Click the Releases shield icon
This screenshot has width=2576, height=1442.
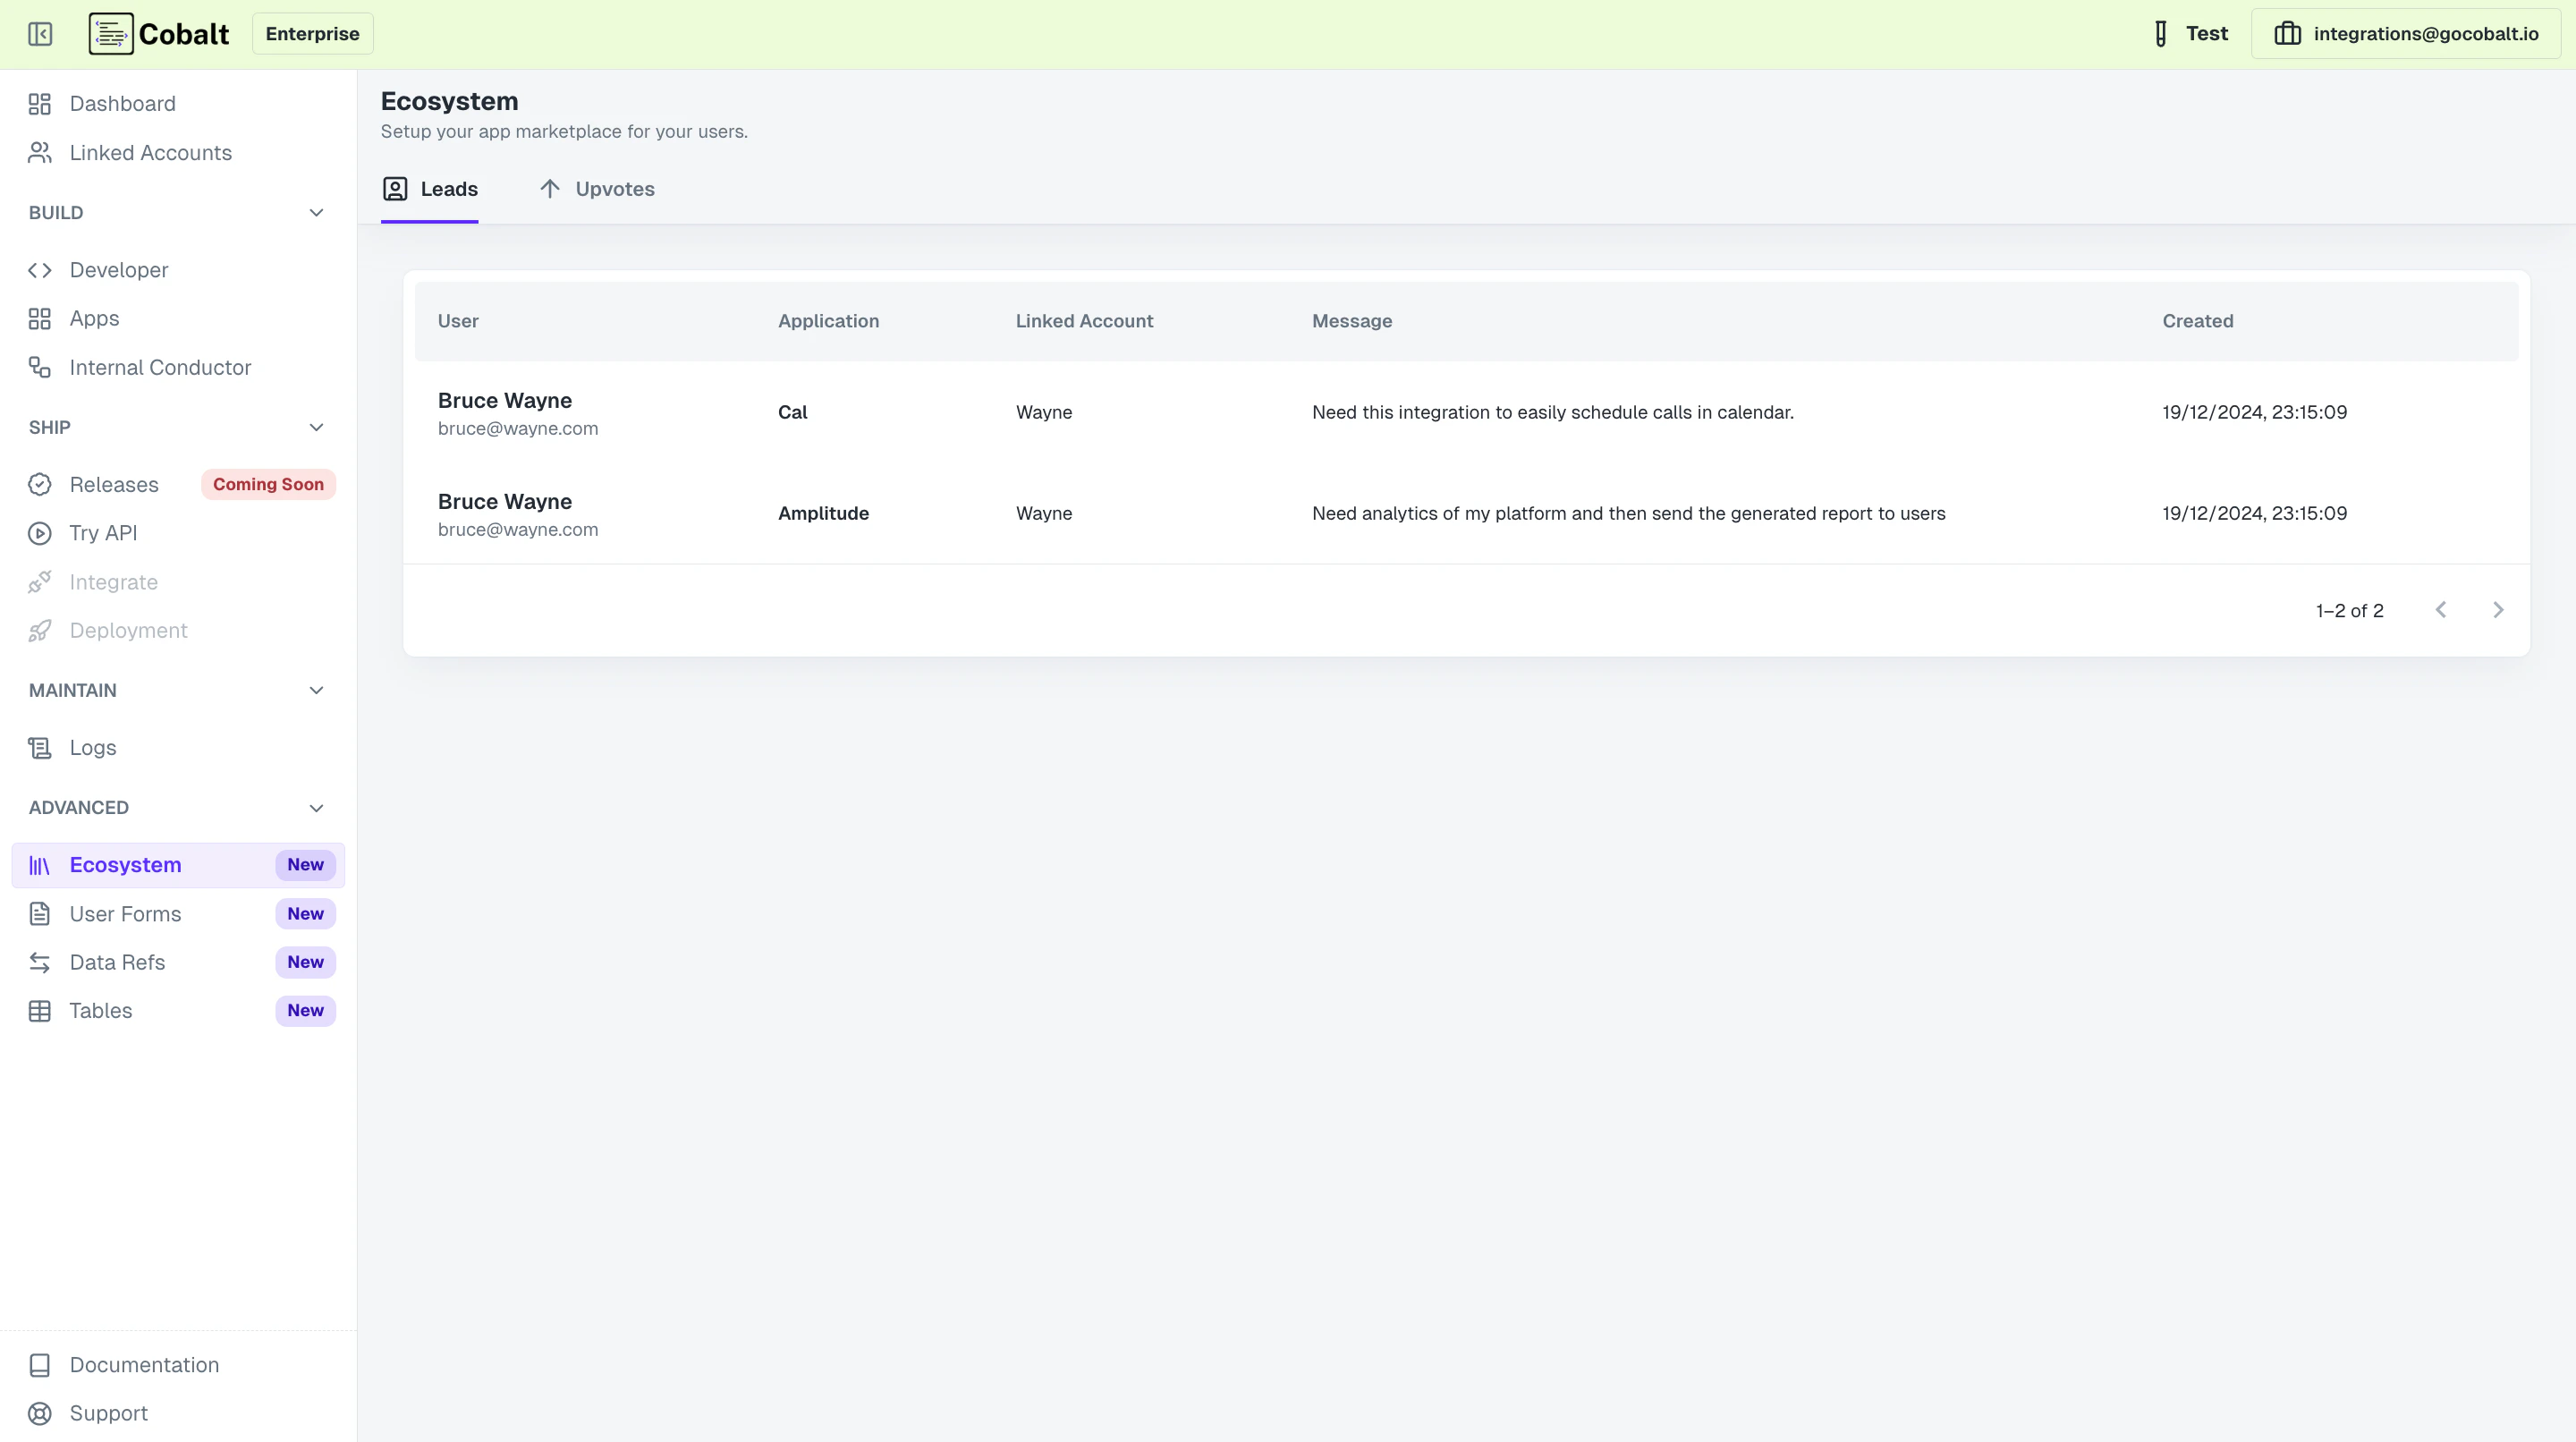click(40, 484)
